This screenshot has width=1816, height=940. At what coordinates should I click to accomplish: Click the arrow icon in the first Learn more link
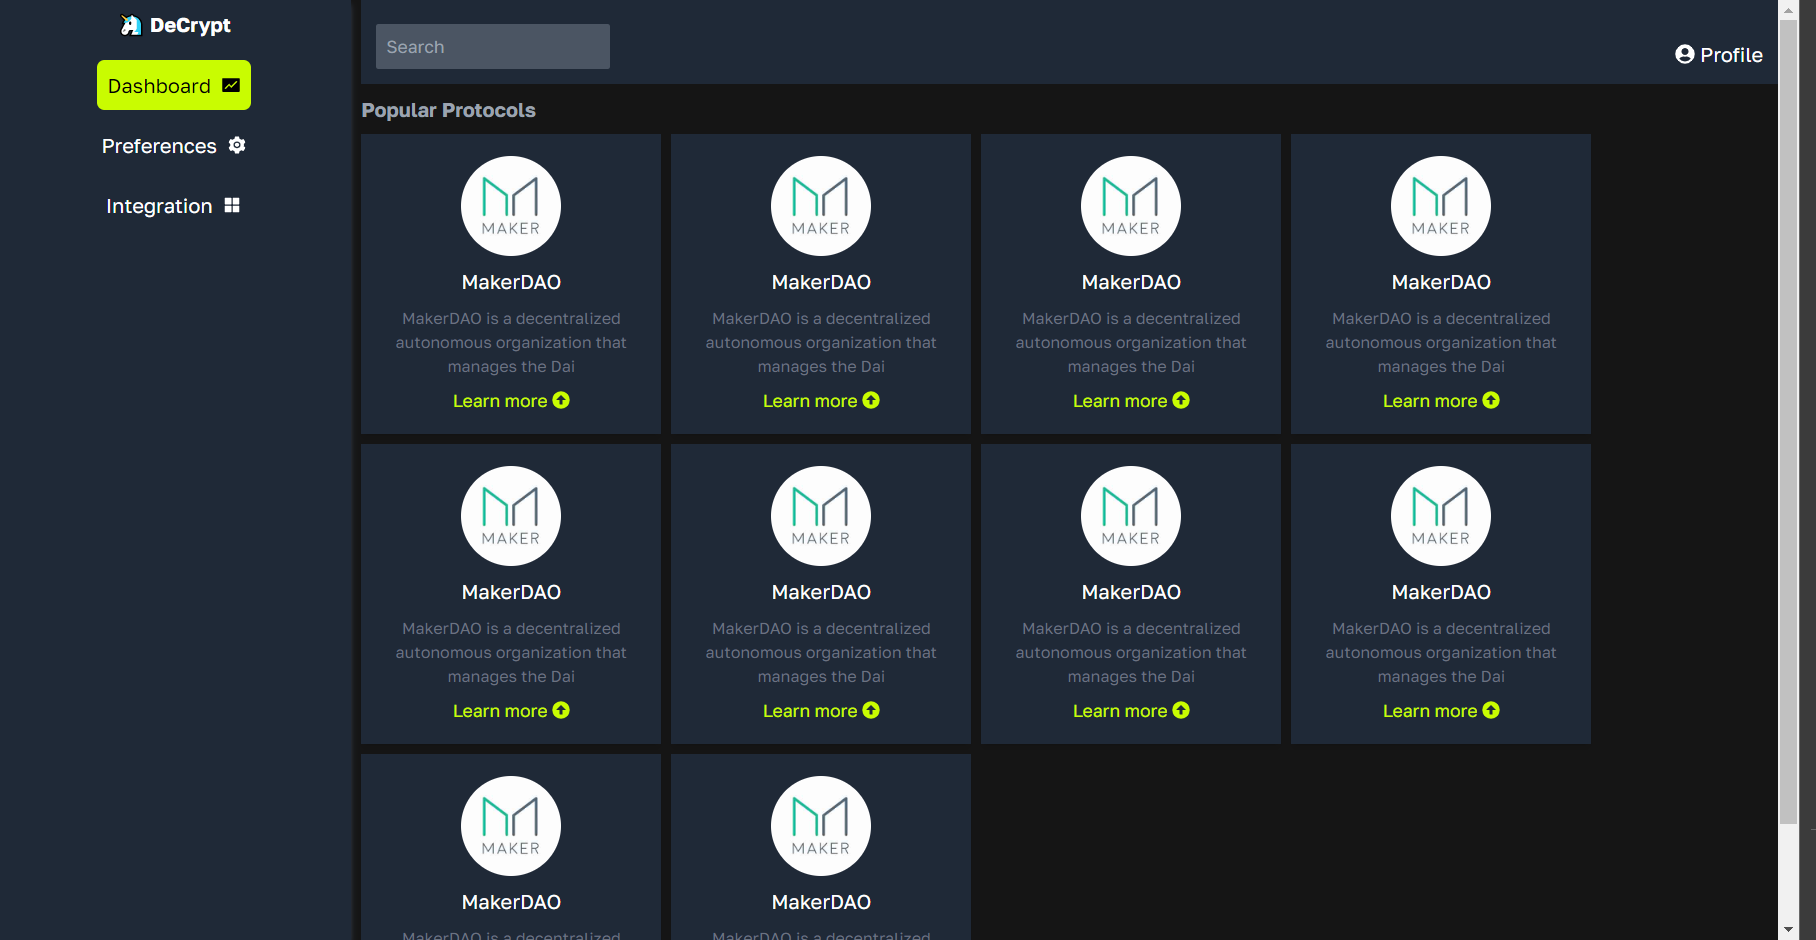tap(562, 400)
